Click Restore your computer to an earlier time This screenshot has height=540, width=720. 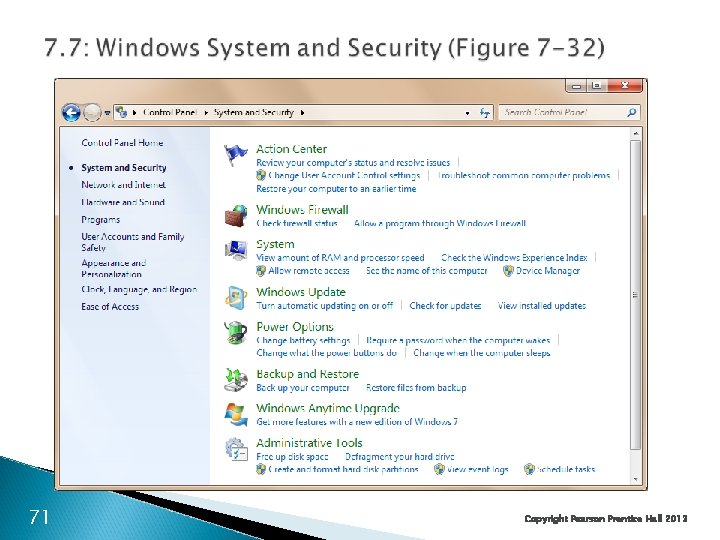point(336,189)
